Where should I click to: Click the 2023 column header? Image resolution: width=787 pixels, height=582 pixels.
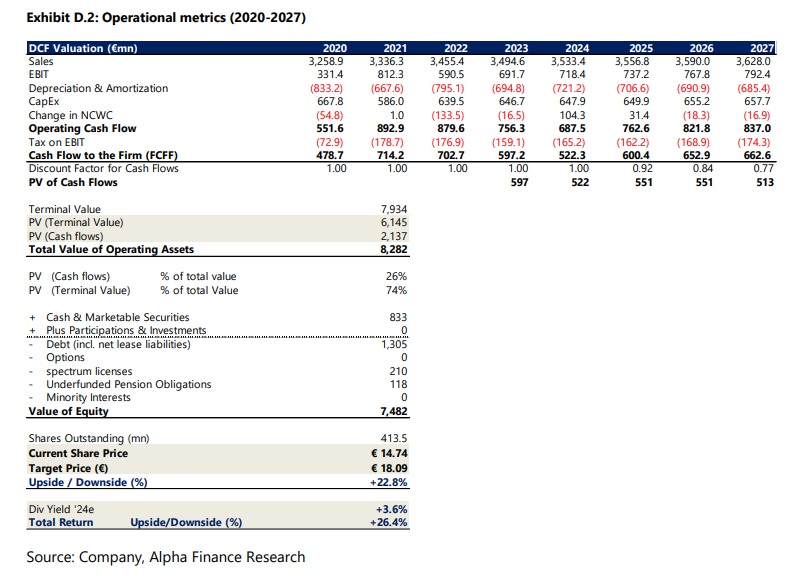516,48
